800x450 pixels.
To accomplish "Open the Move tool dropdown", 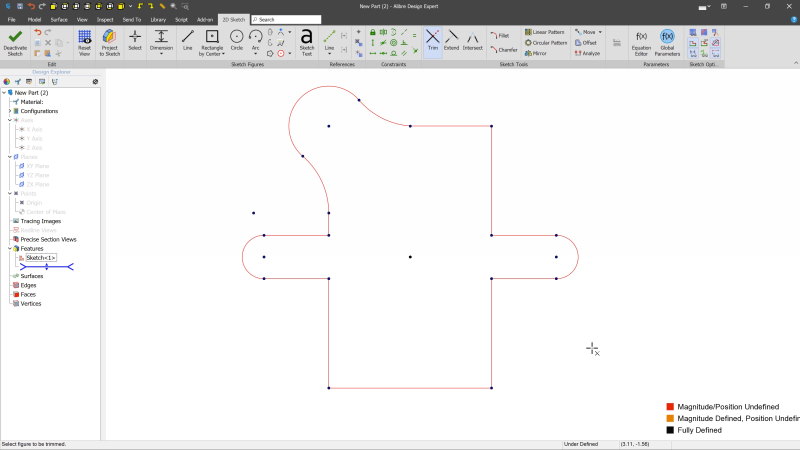I will click(600, 32).
